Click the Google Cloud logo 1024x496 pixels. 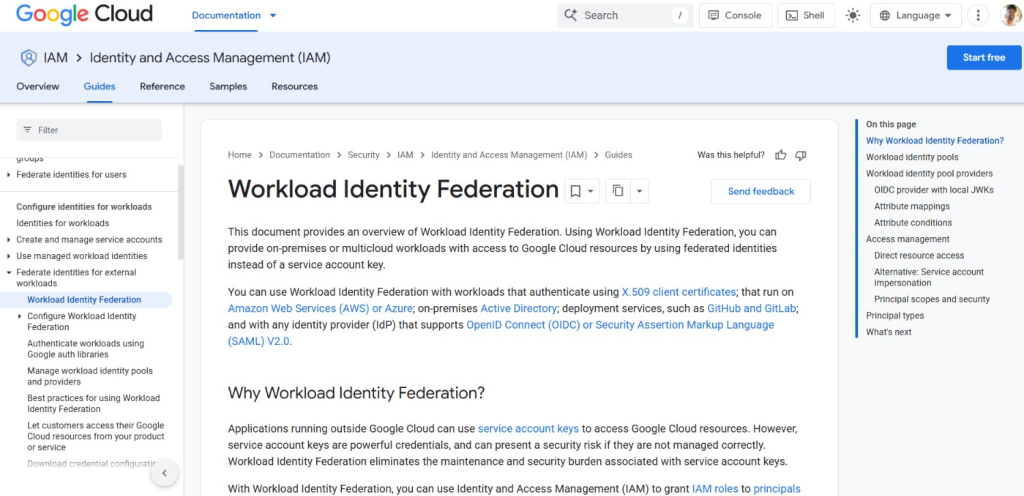click(x=84, y=15)
